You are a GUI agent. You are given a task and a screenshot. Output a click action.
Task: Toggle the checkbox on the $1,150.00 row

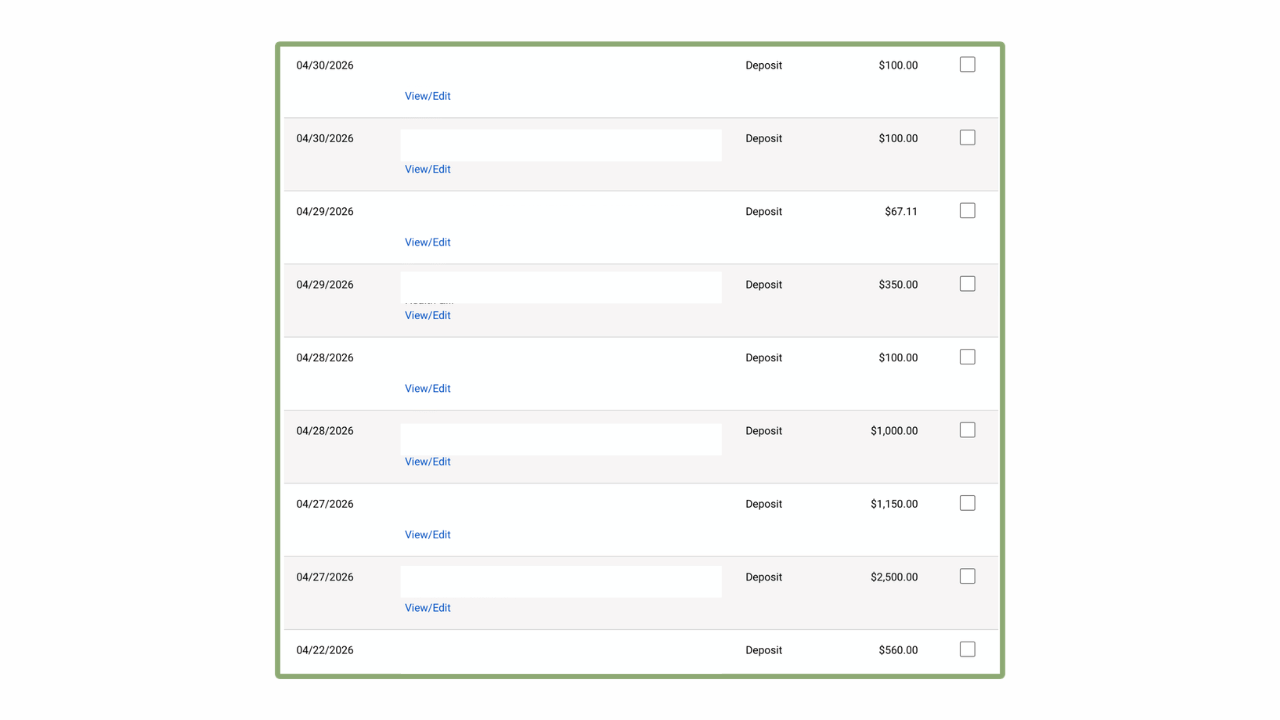(x=967, y=503)
